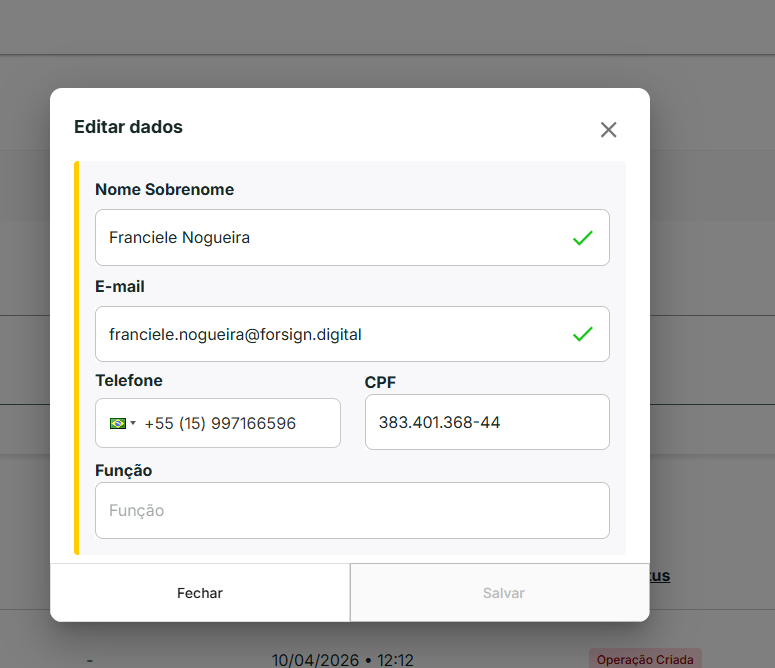Screen dimensions: 775x668
Task: Close the Editar dados dialog with X
Action: [x=608, y=130]
